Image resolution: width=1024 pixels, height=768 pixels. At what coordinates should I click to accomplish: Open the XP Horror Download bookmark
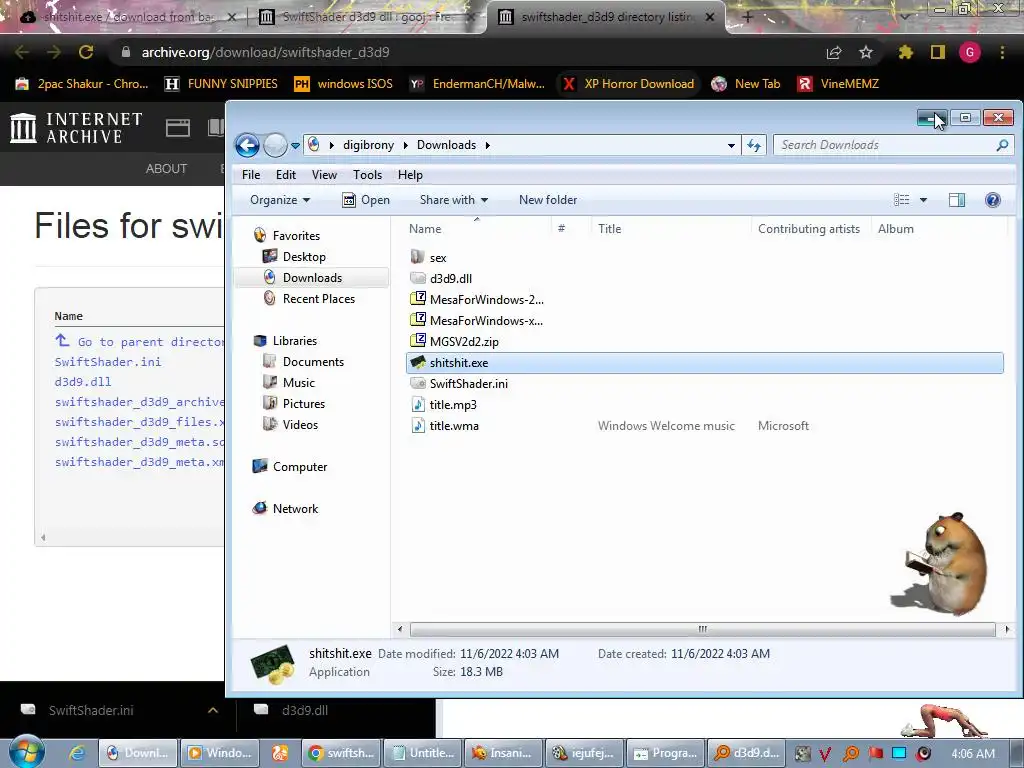tap(629, 84)
